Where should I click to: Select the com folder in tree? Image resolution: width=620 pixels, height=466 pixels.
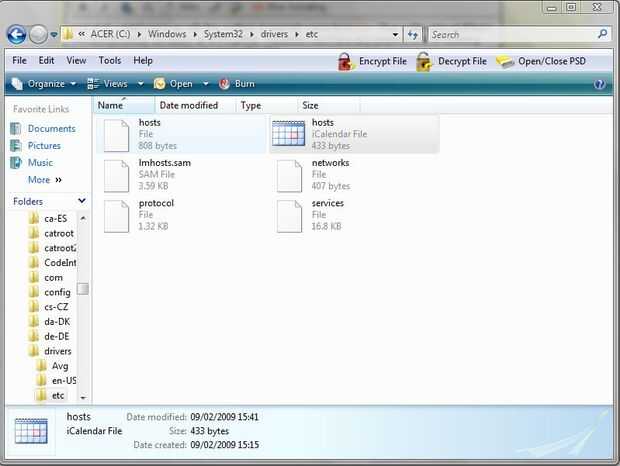coord(46,277)
